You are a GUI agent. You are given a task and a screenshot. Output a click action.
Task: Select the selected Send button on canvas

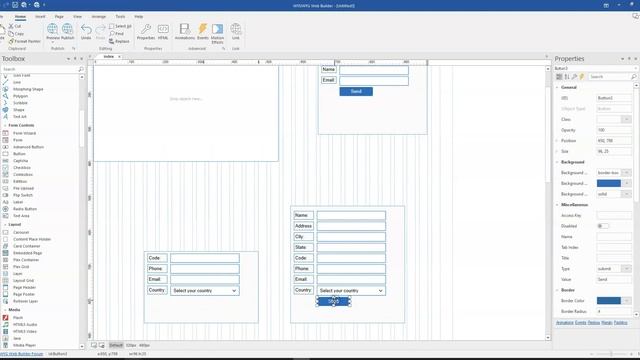coord(333,301)
